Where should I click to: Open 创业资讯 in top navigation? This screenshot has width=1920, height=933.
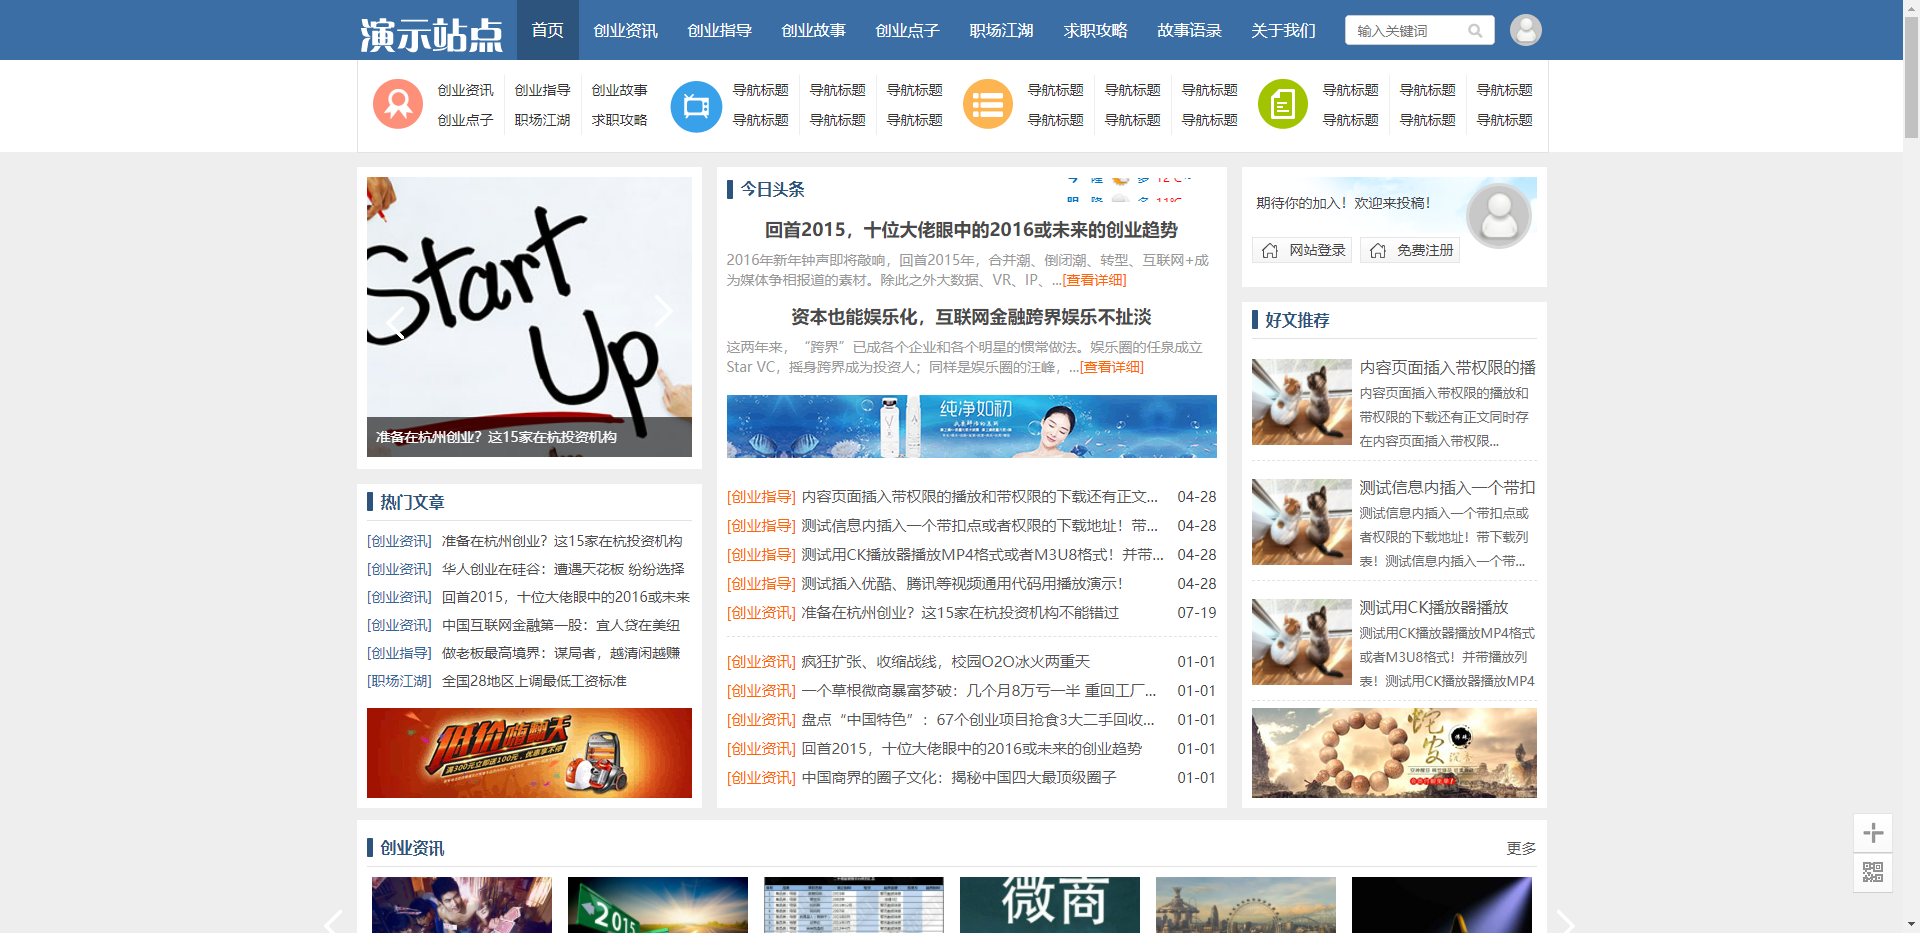tap(625, 30)
